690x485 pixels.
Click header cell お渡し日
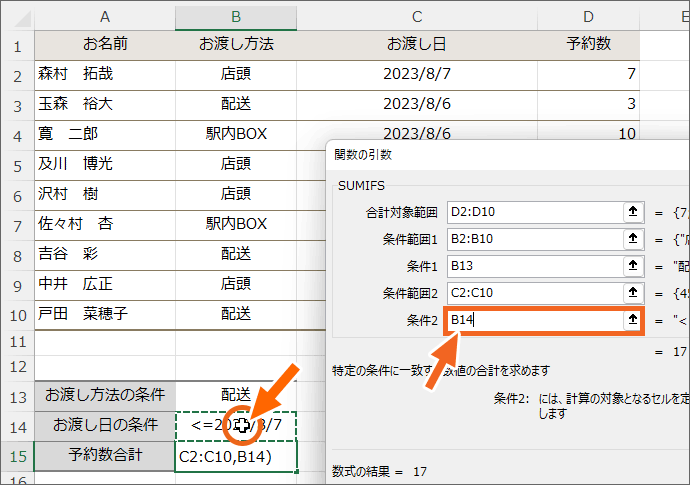(417, 45)
